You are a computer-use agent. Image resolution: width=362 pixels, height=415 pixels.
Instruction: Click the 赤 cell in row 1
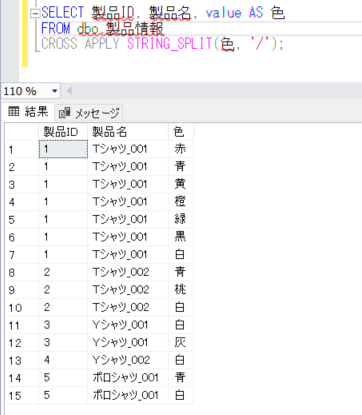pyautogui.click(x=180, y=149)
